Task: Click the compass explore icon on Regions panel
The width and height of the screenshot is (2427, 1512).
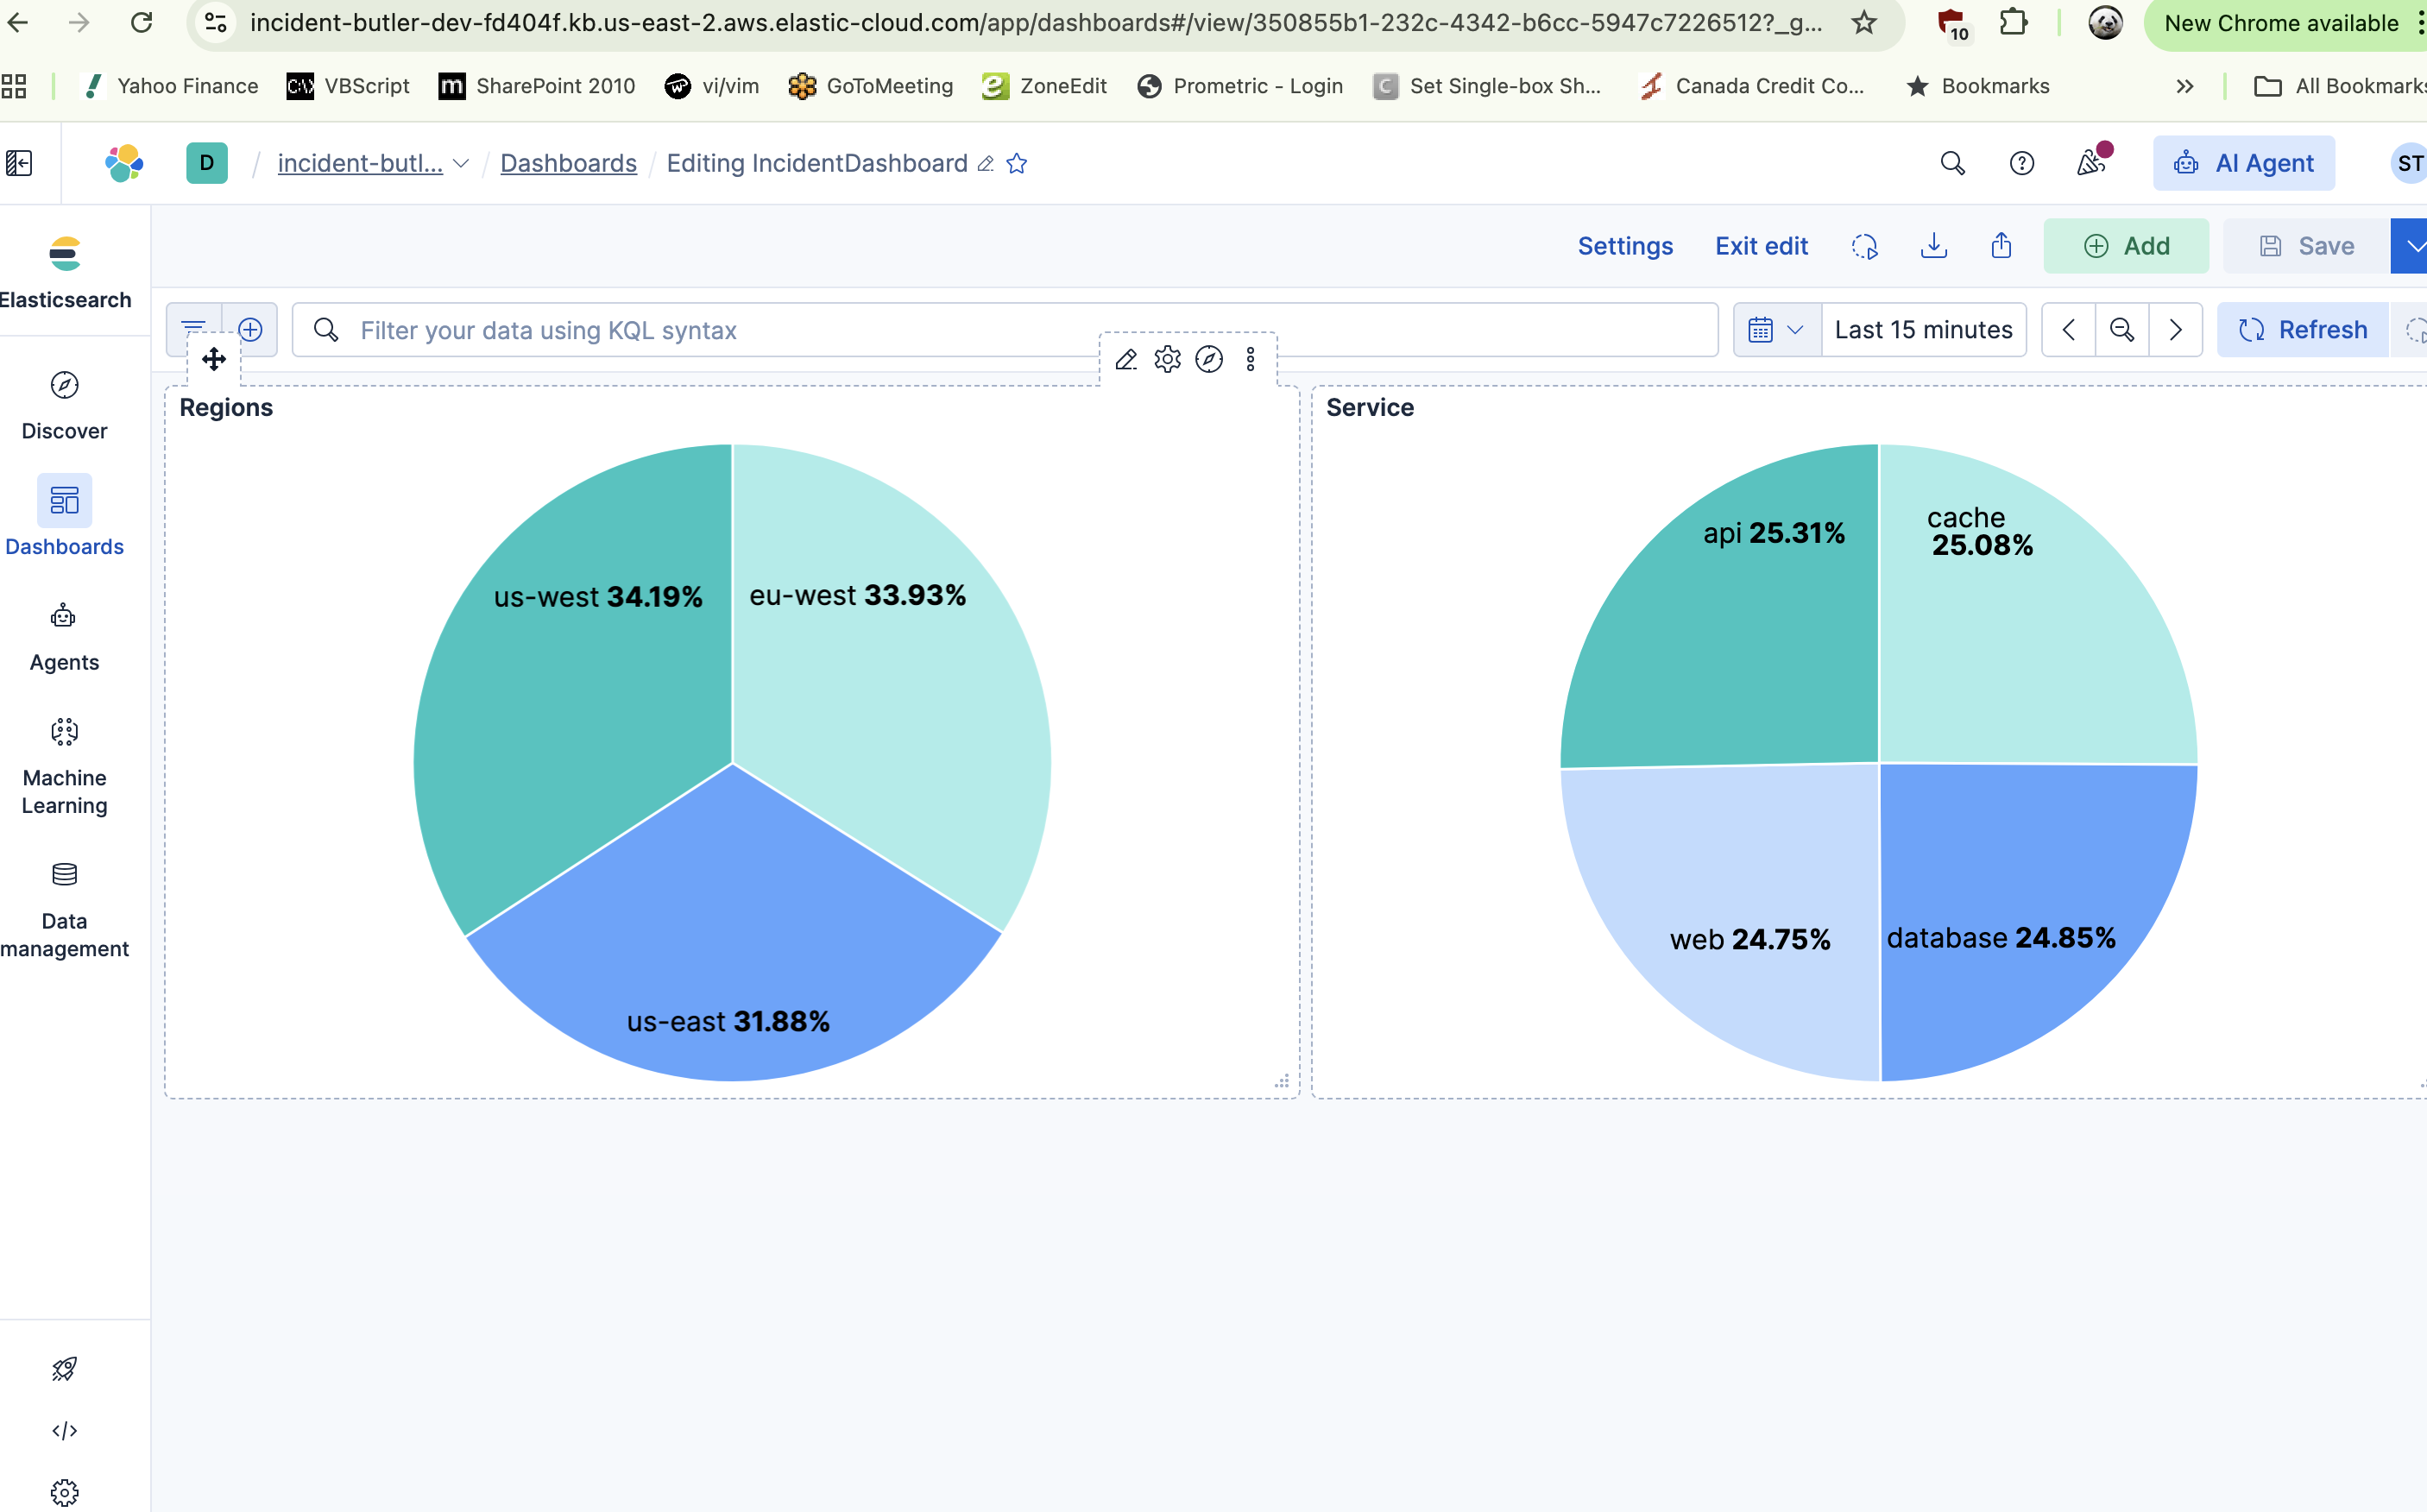Action: click(x=1209, y=359)
